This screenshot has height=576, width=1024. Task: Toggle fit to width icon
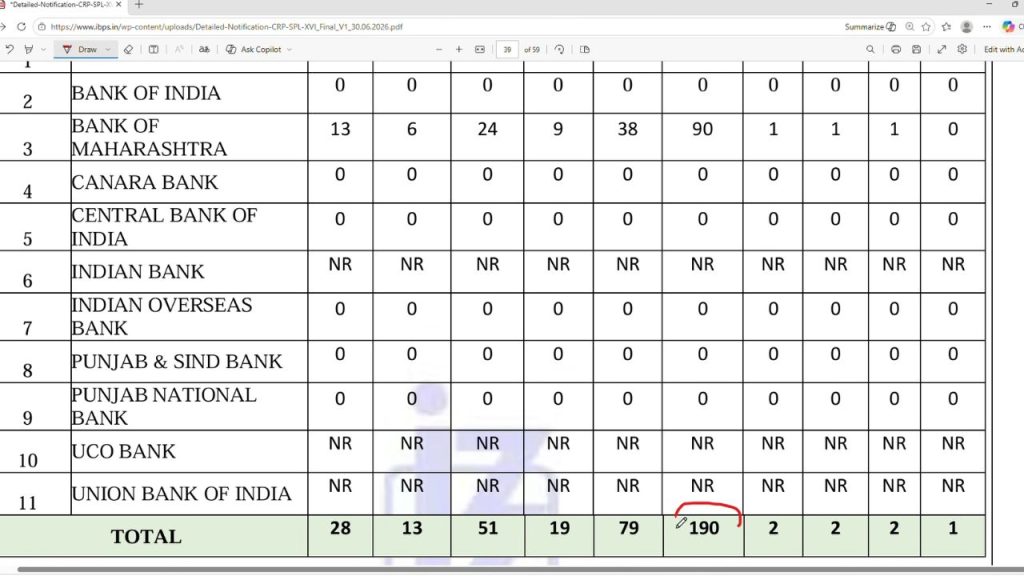(480, 50)
